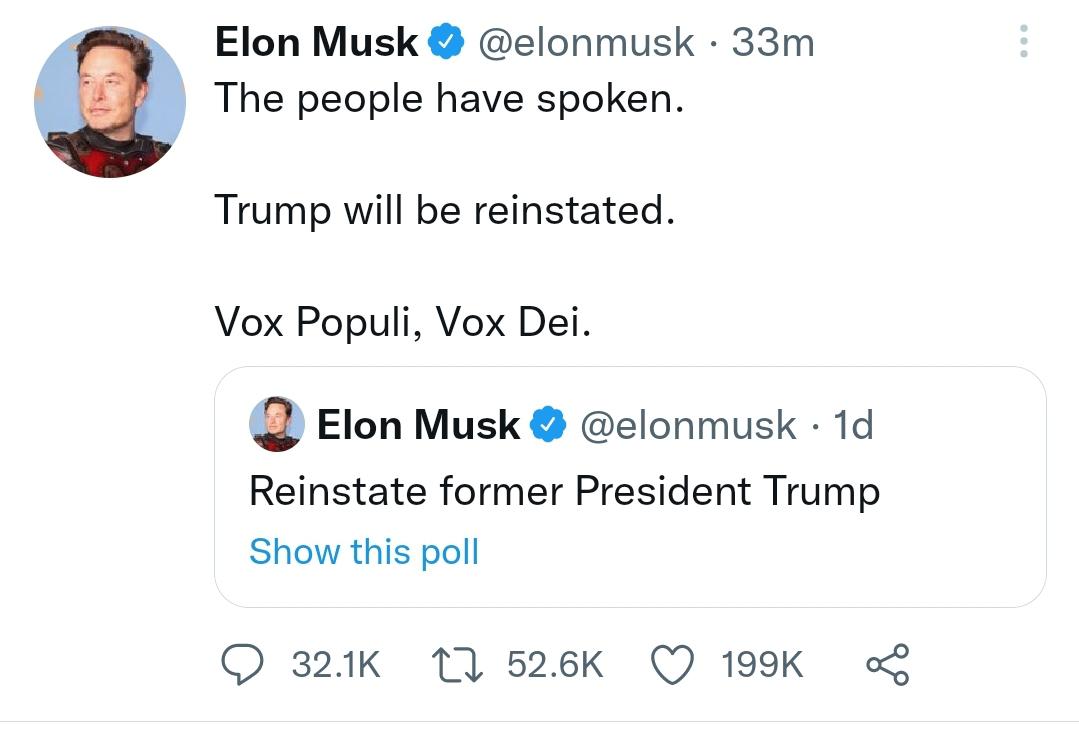Open the main tweet's "Elon Musk" display name
Viewport: 1079px width, 736px height.
click(x=316, y=42)
